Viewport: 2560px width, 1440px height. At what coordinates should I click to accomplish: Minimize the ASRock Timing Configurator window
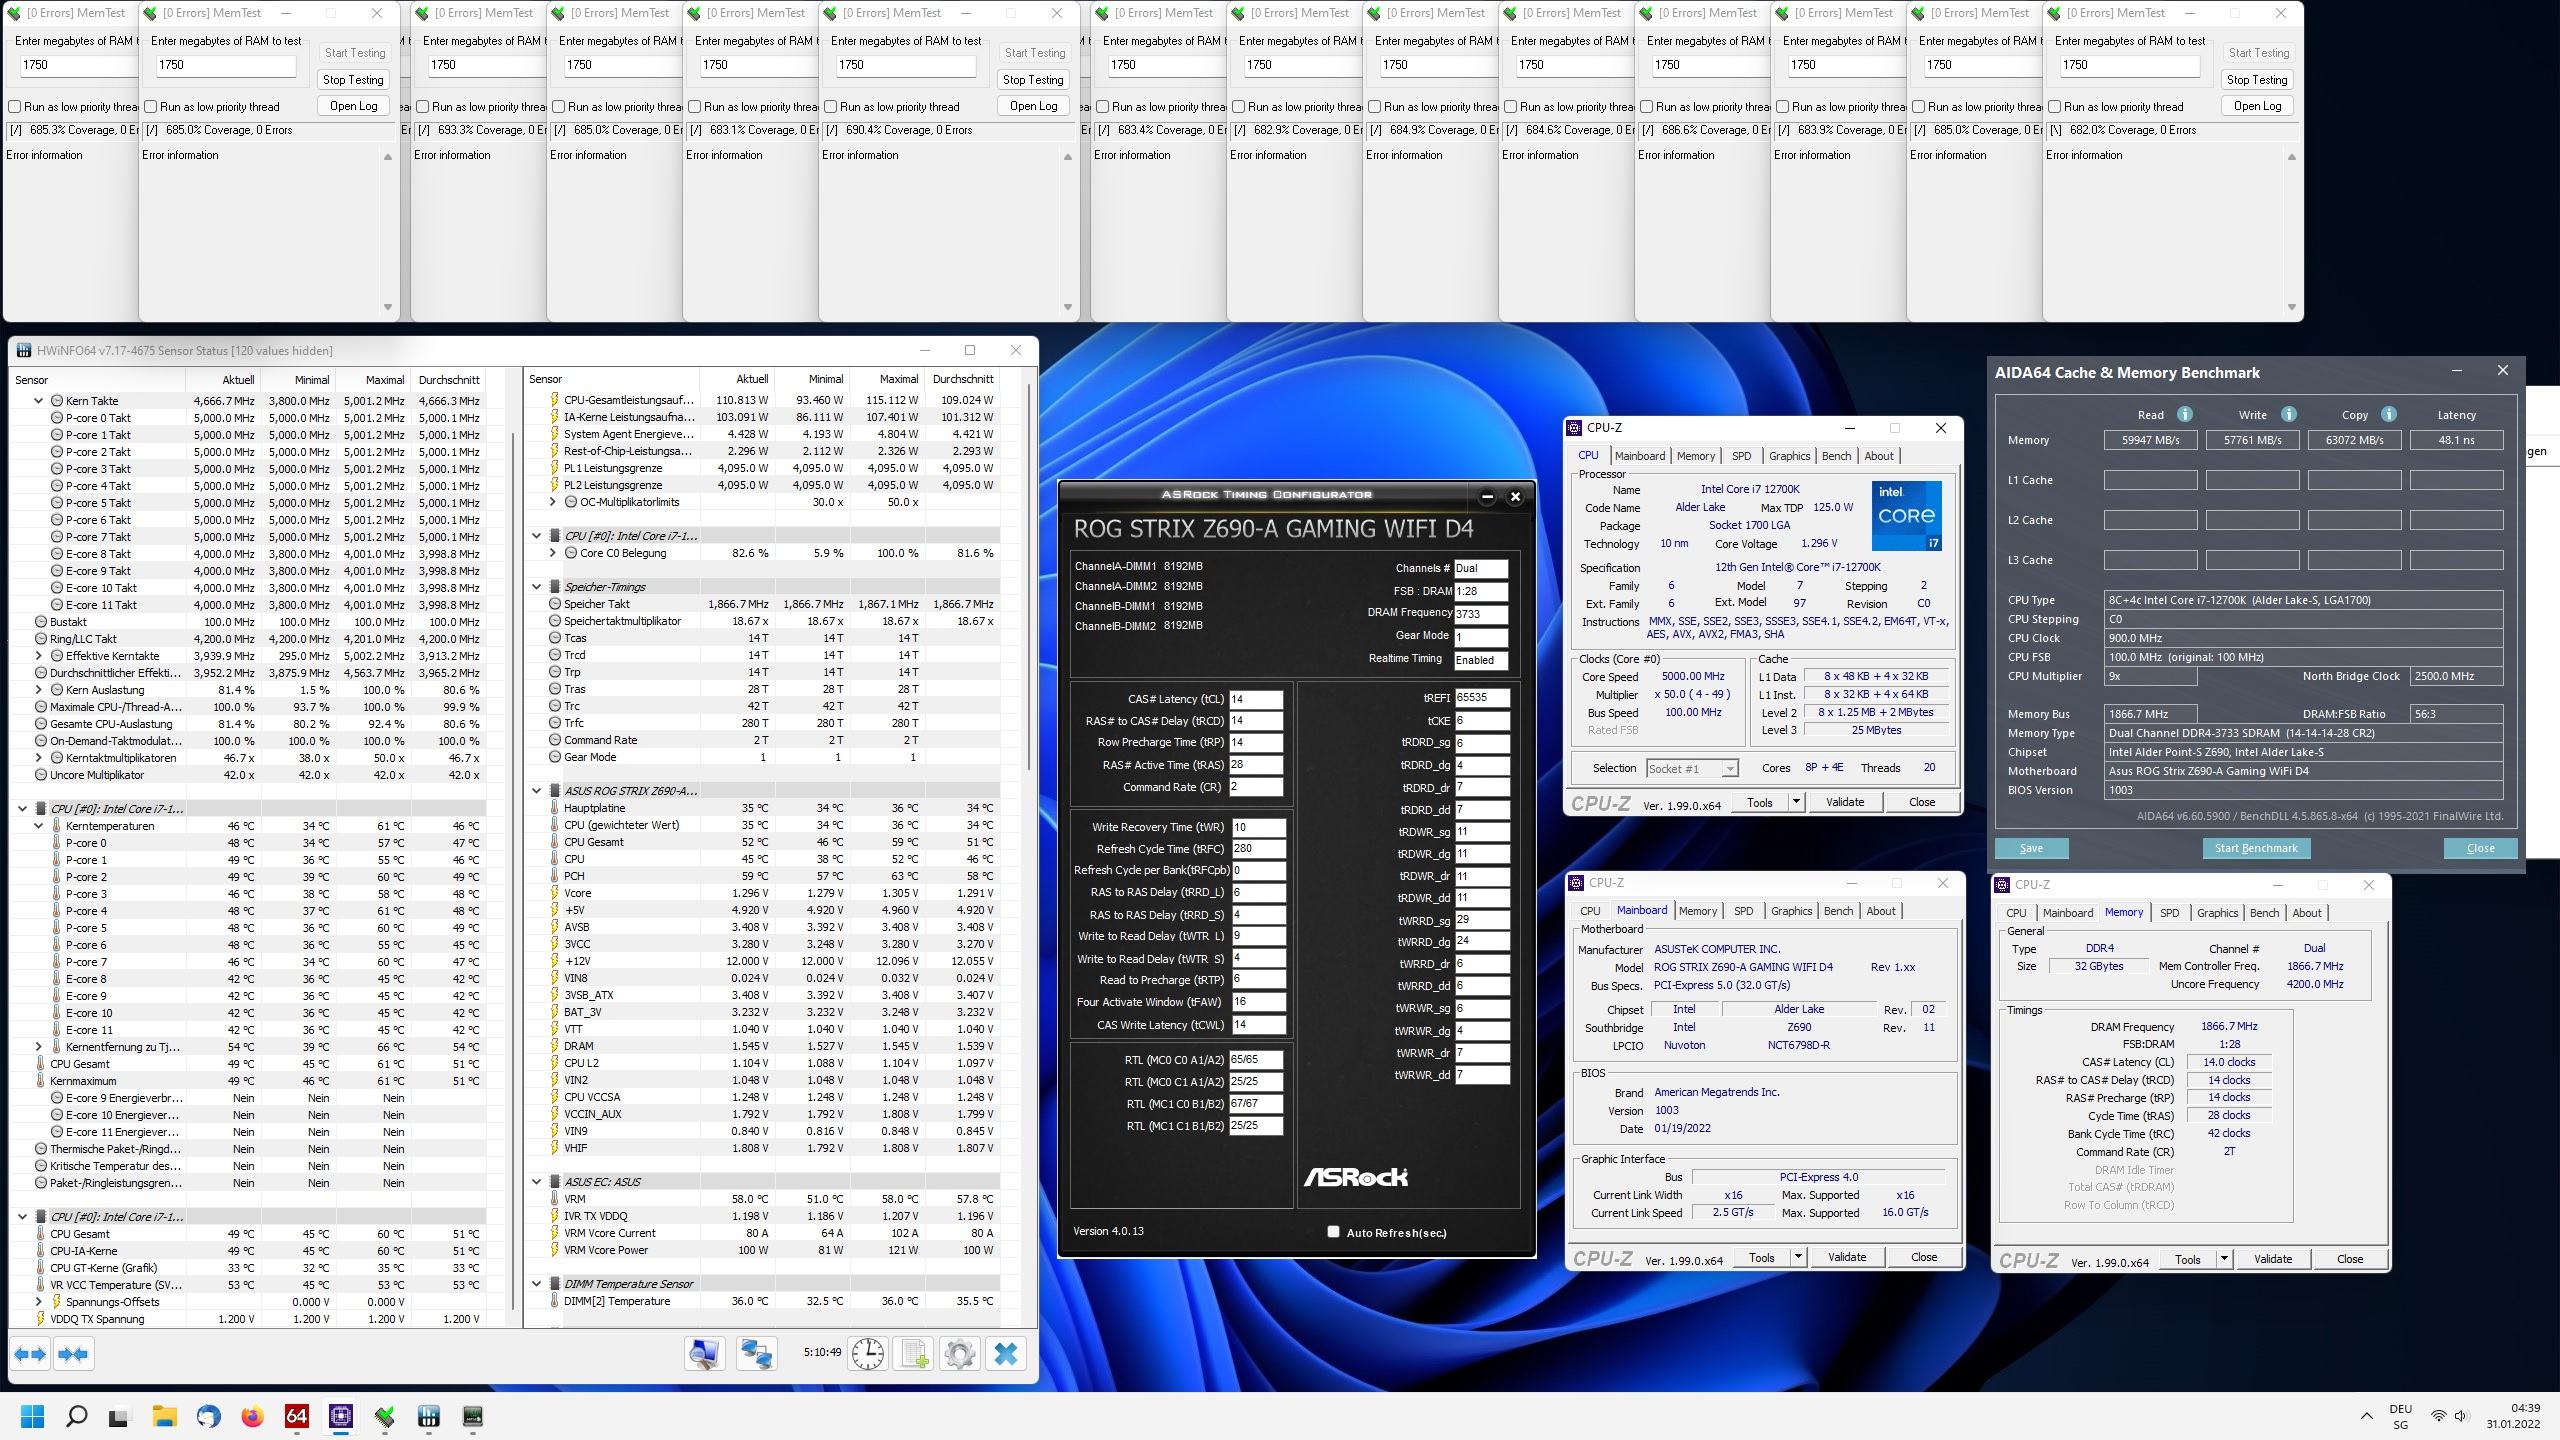point(1487,496)
